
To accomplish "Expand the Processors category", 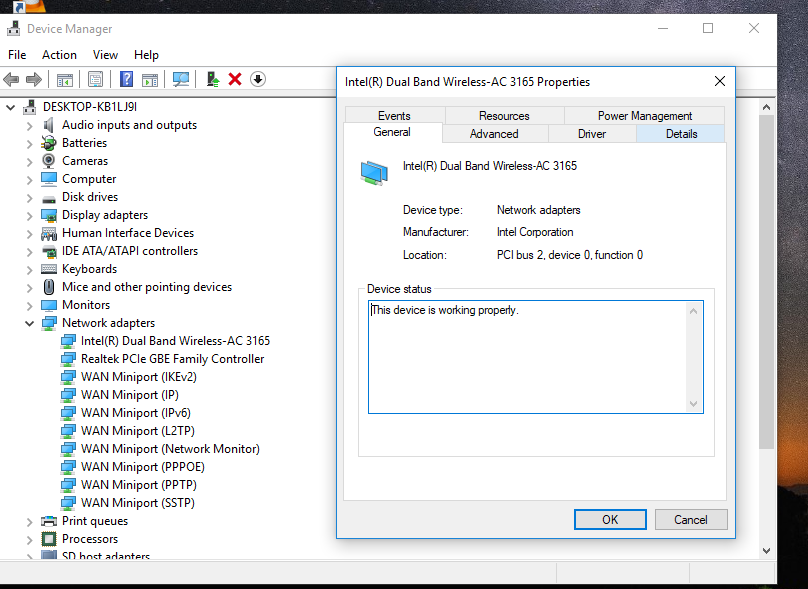I will tap(30, 539).
